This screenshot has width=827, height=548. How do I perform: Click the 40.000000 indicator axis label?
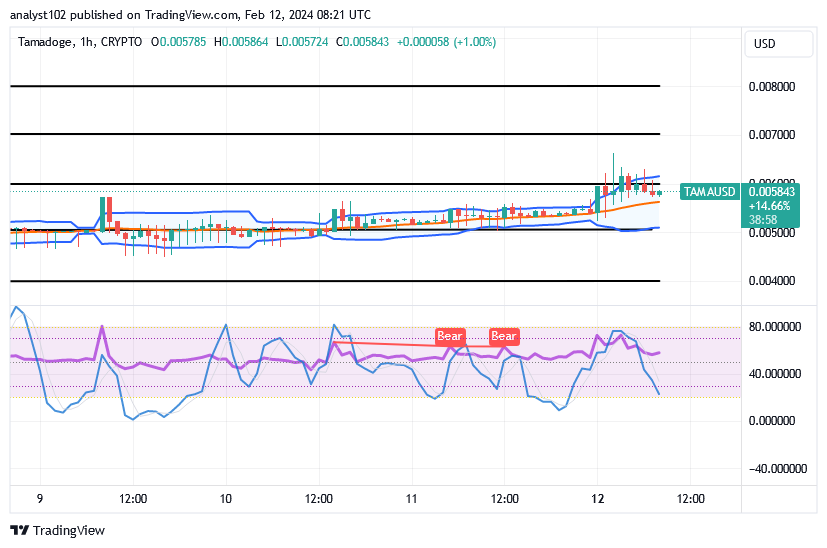[775, 374]
